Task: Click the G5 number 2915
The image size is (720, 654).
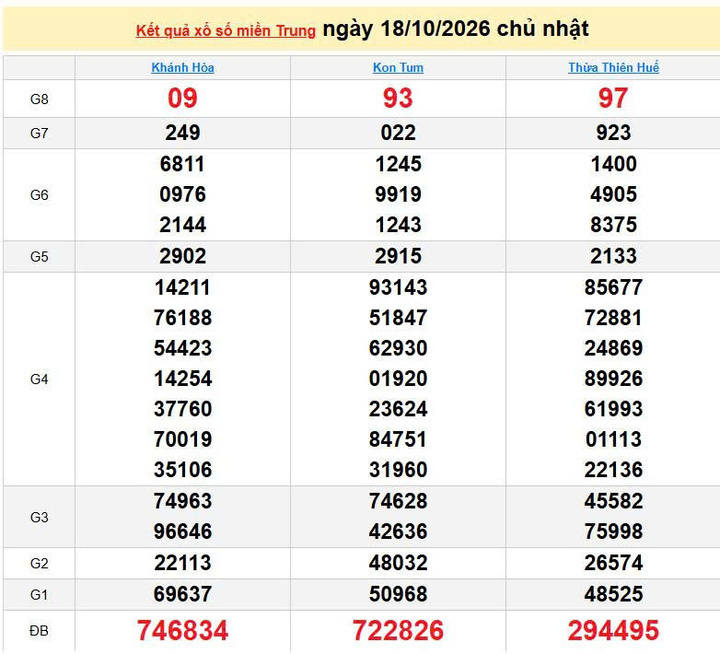Action: 398,256
